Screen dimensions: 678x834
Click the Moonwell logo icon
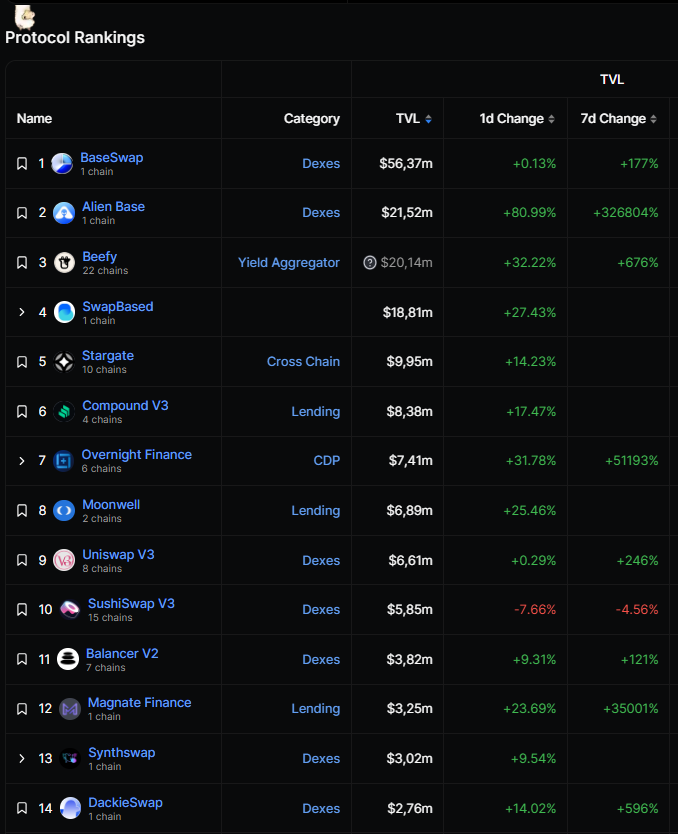(x=64, y=511)
